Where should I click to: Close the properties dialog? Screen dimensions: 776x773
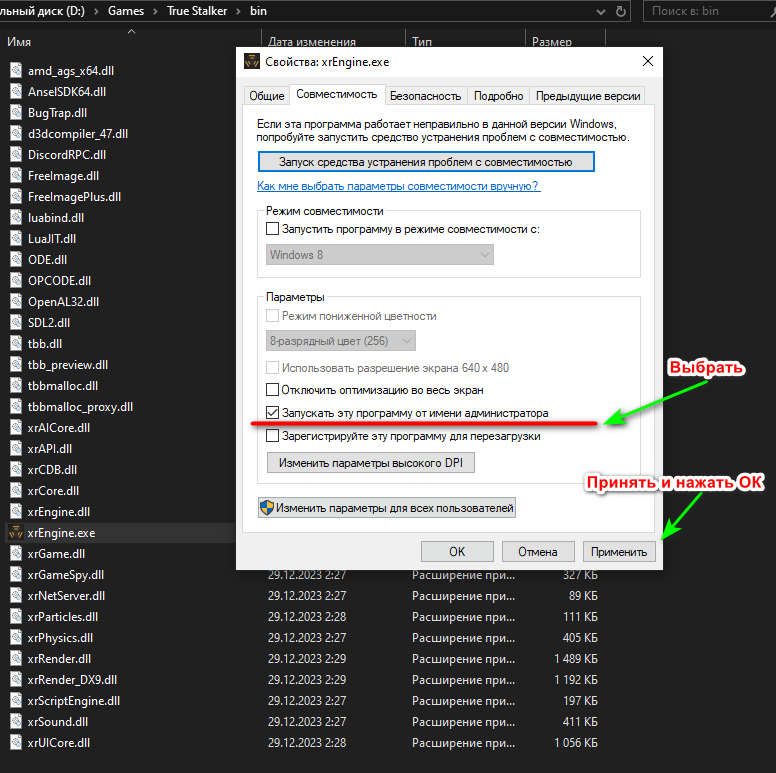point(648,61)
